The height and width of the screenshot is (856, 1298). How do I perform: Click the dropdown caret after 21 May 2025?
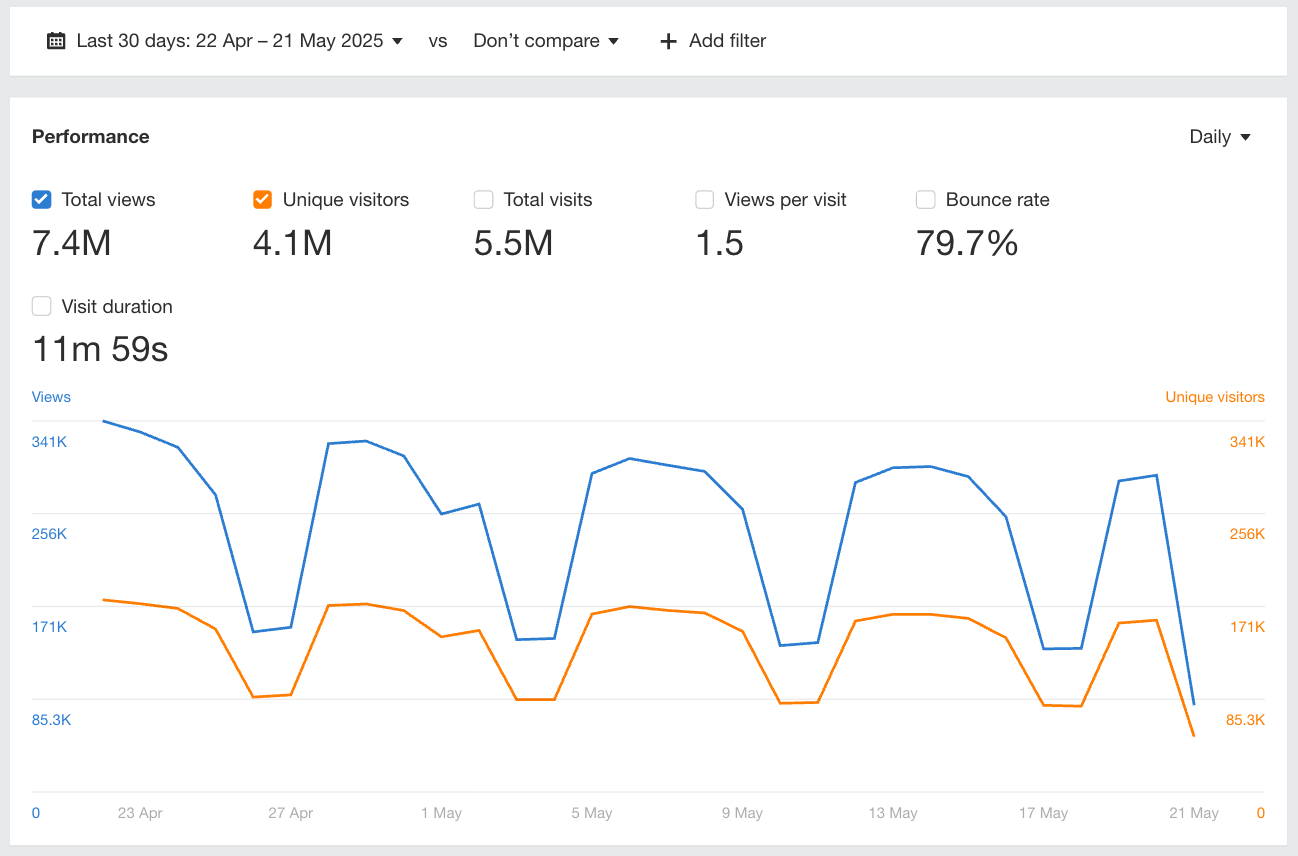[x=397, y=42]
